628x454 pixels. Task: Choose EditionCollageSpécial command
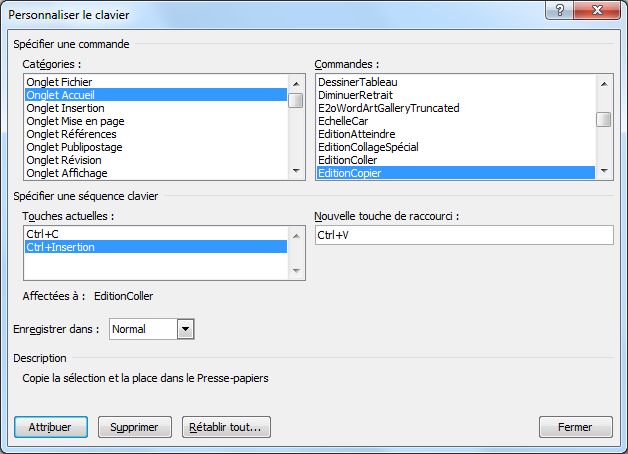click(368, 147)
